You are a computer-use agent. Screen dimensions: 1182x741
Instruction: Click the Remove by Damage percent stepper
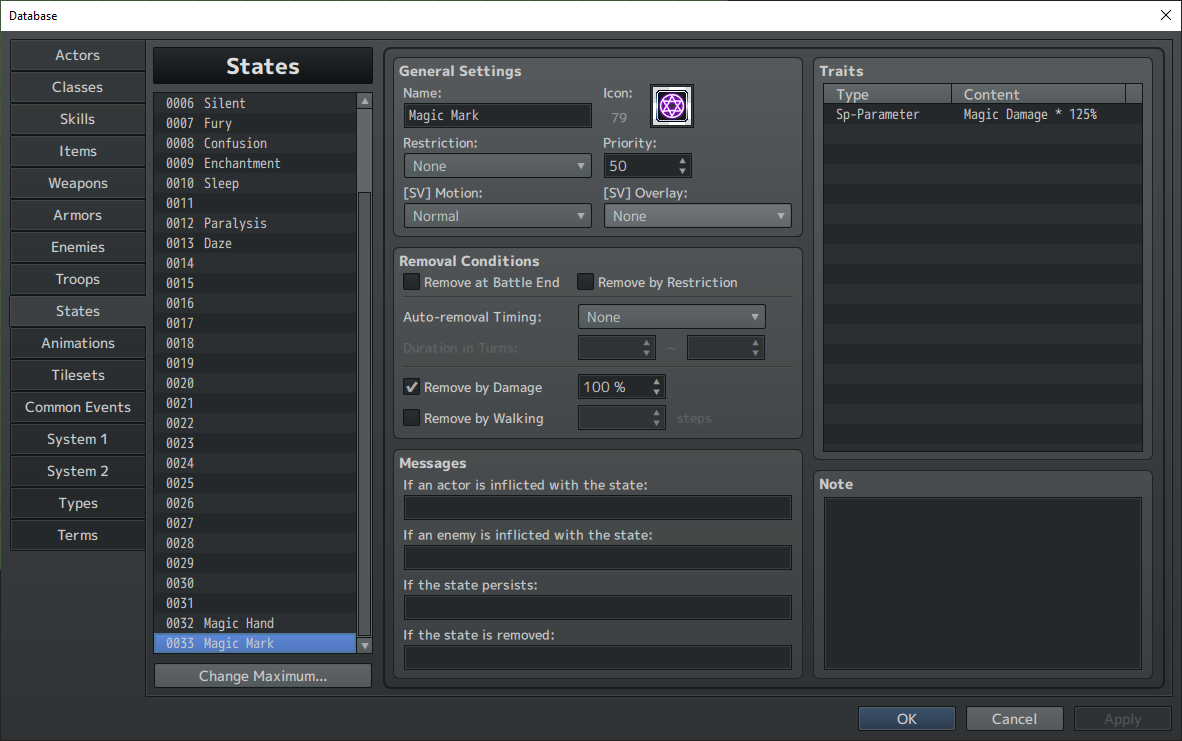tap(657, 387)
